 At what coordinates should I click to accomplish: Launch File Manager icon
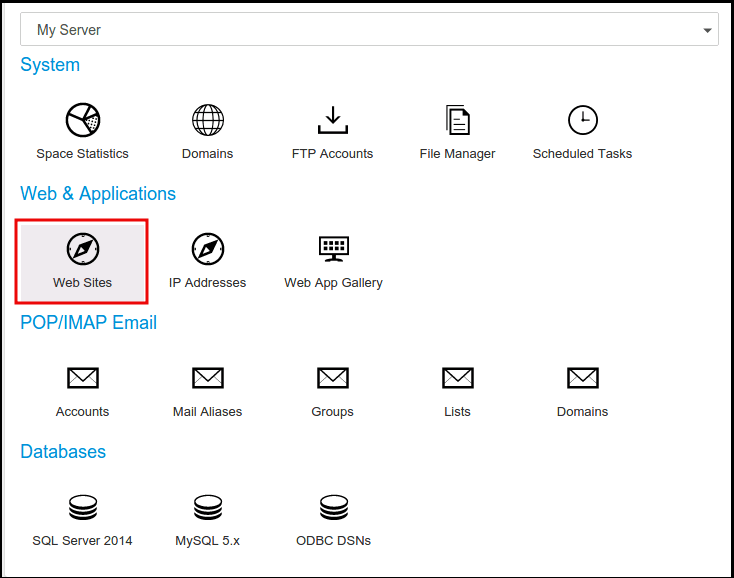tap(457, 120)
